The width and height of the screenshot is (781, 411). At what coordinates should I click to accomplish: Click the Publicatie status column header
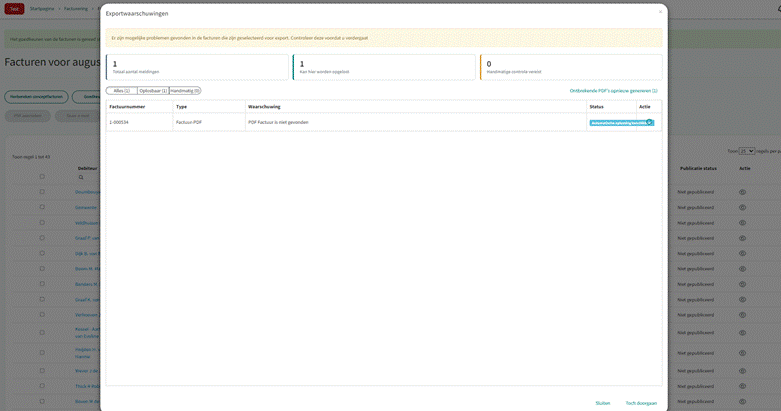click(x=698, y=168)
